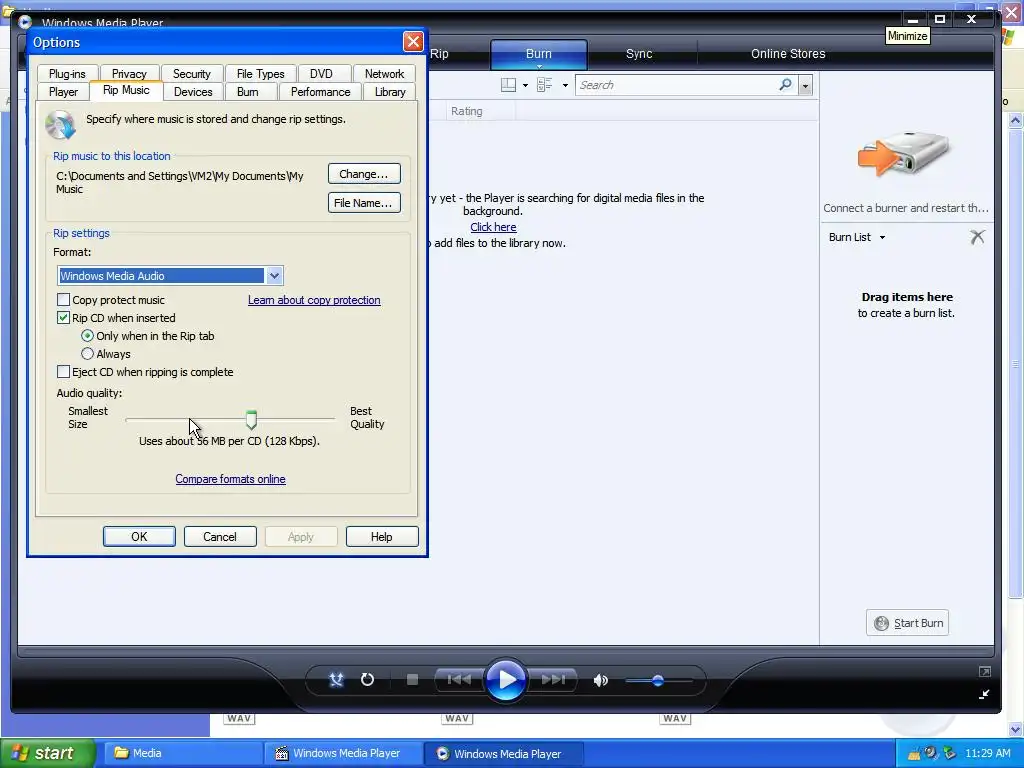Open the Burn List dropdown menu
1024x768 pixels.
click(x=882, y=237)
